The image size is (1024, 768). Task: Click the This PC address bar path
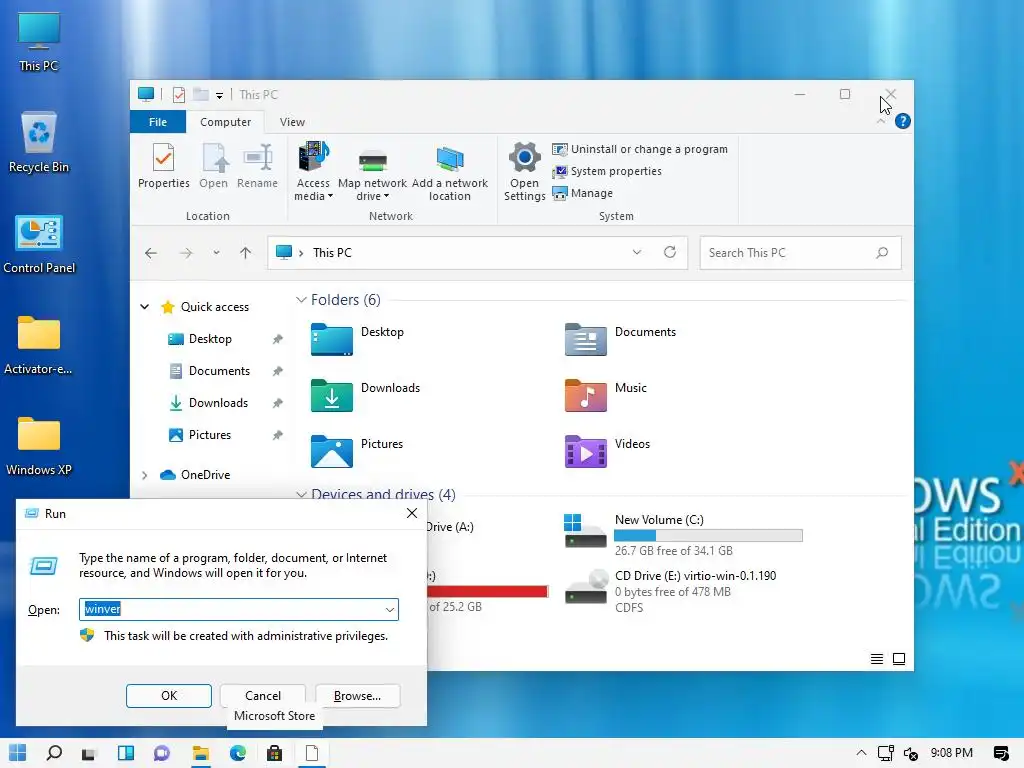tap(332, 253)
